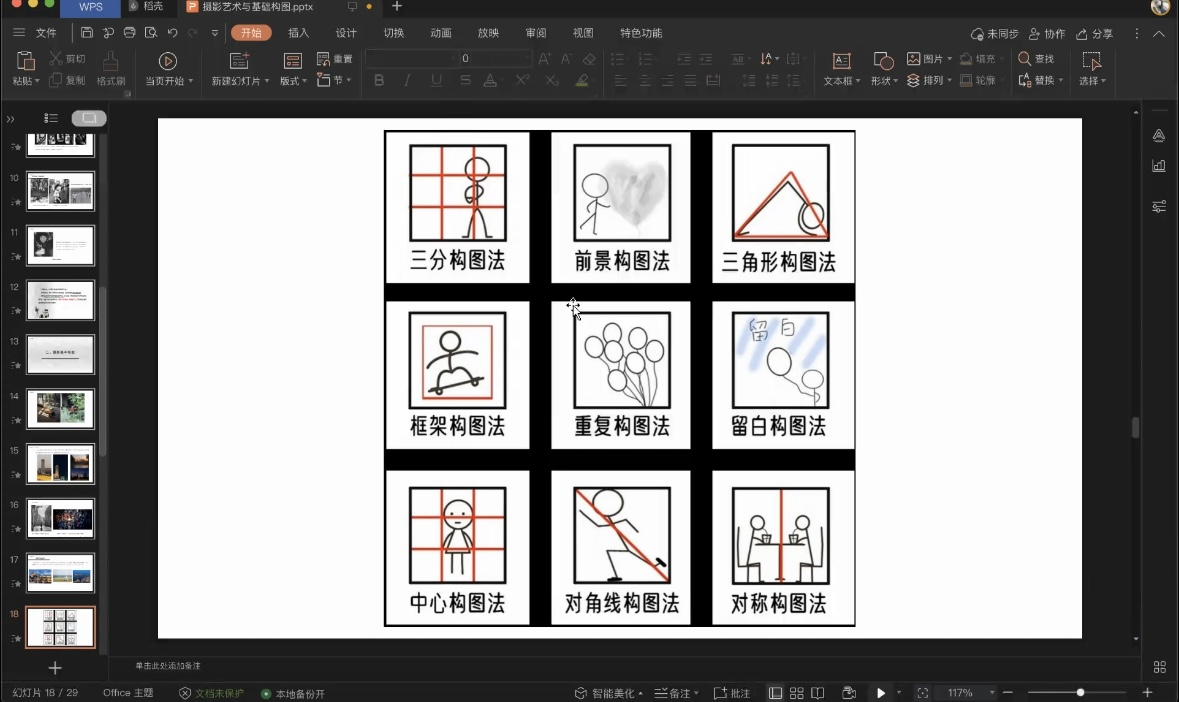Toggle normal view in the status bar

[x=775, y=693]
